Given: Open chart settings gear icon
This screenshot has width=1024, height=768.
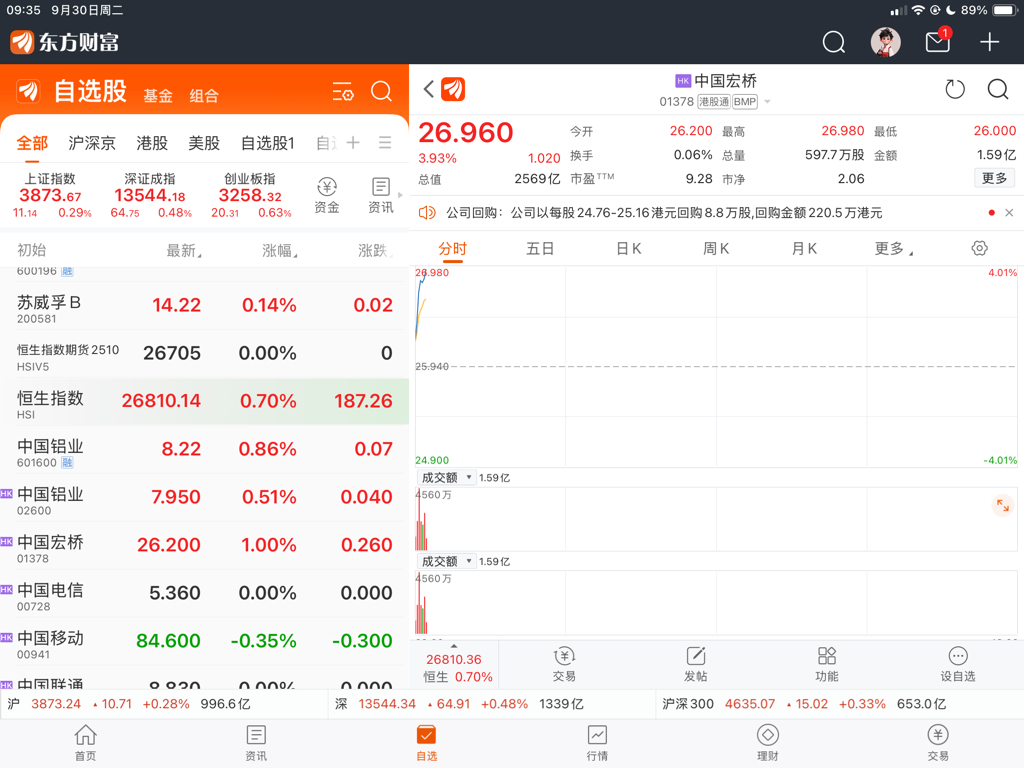Looking at the screenshot, I should coord(980,248).
